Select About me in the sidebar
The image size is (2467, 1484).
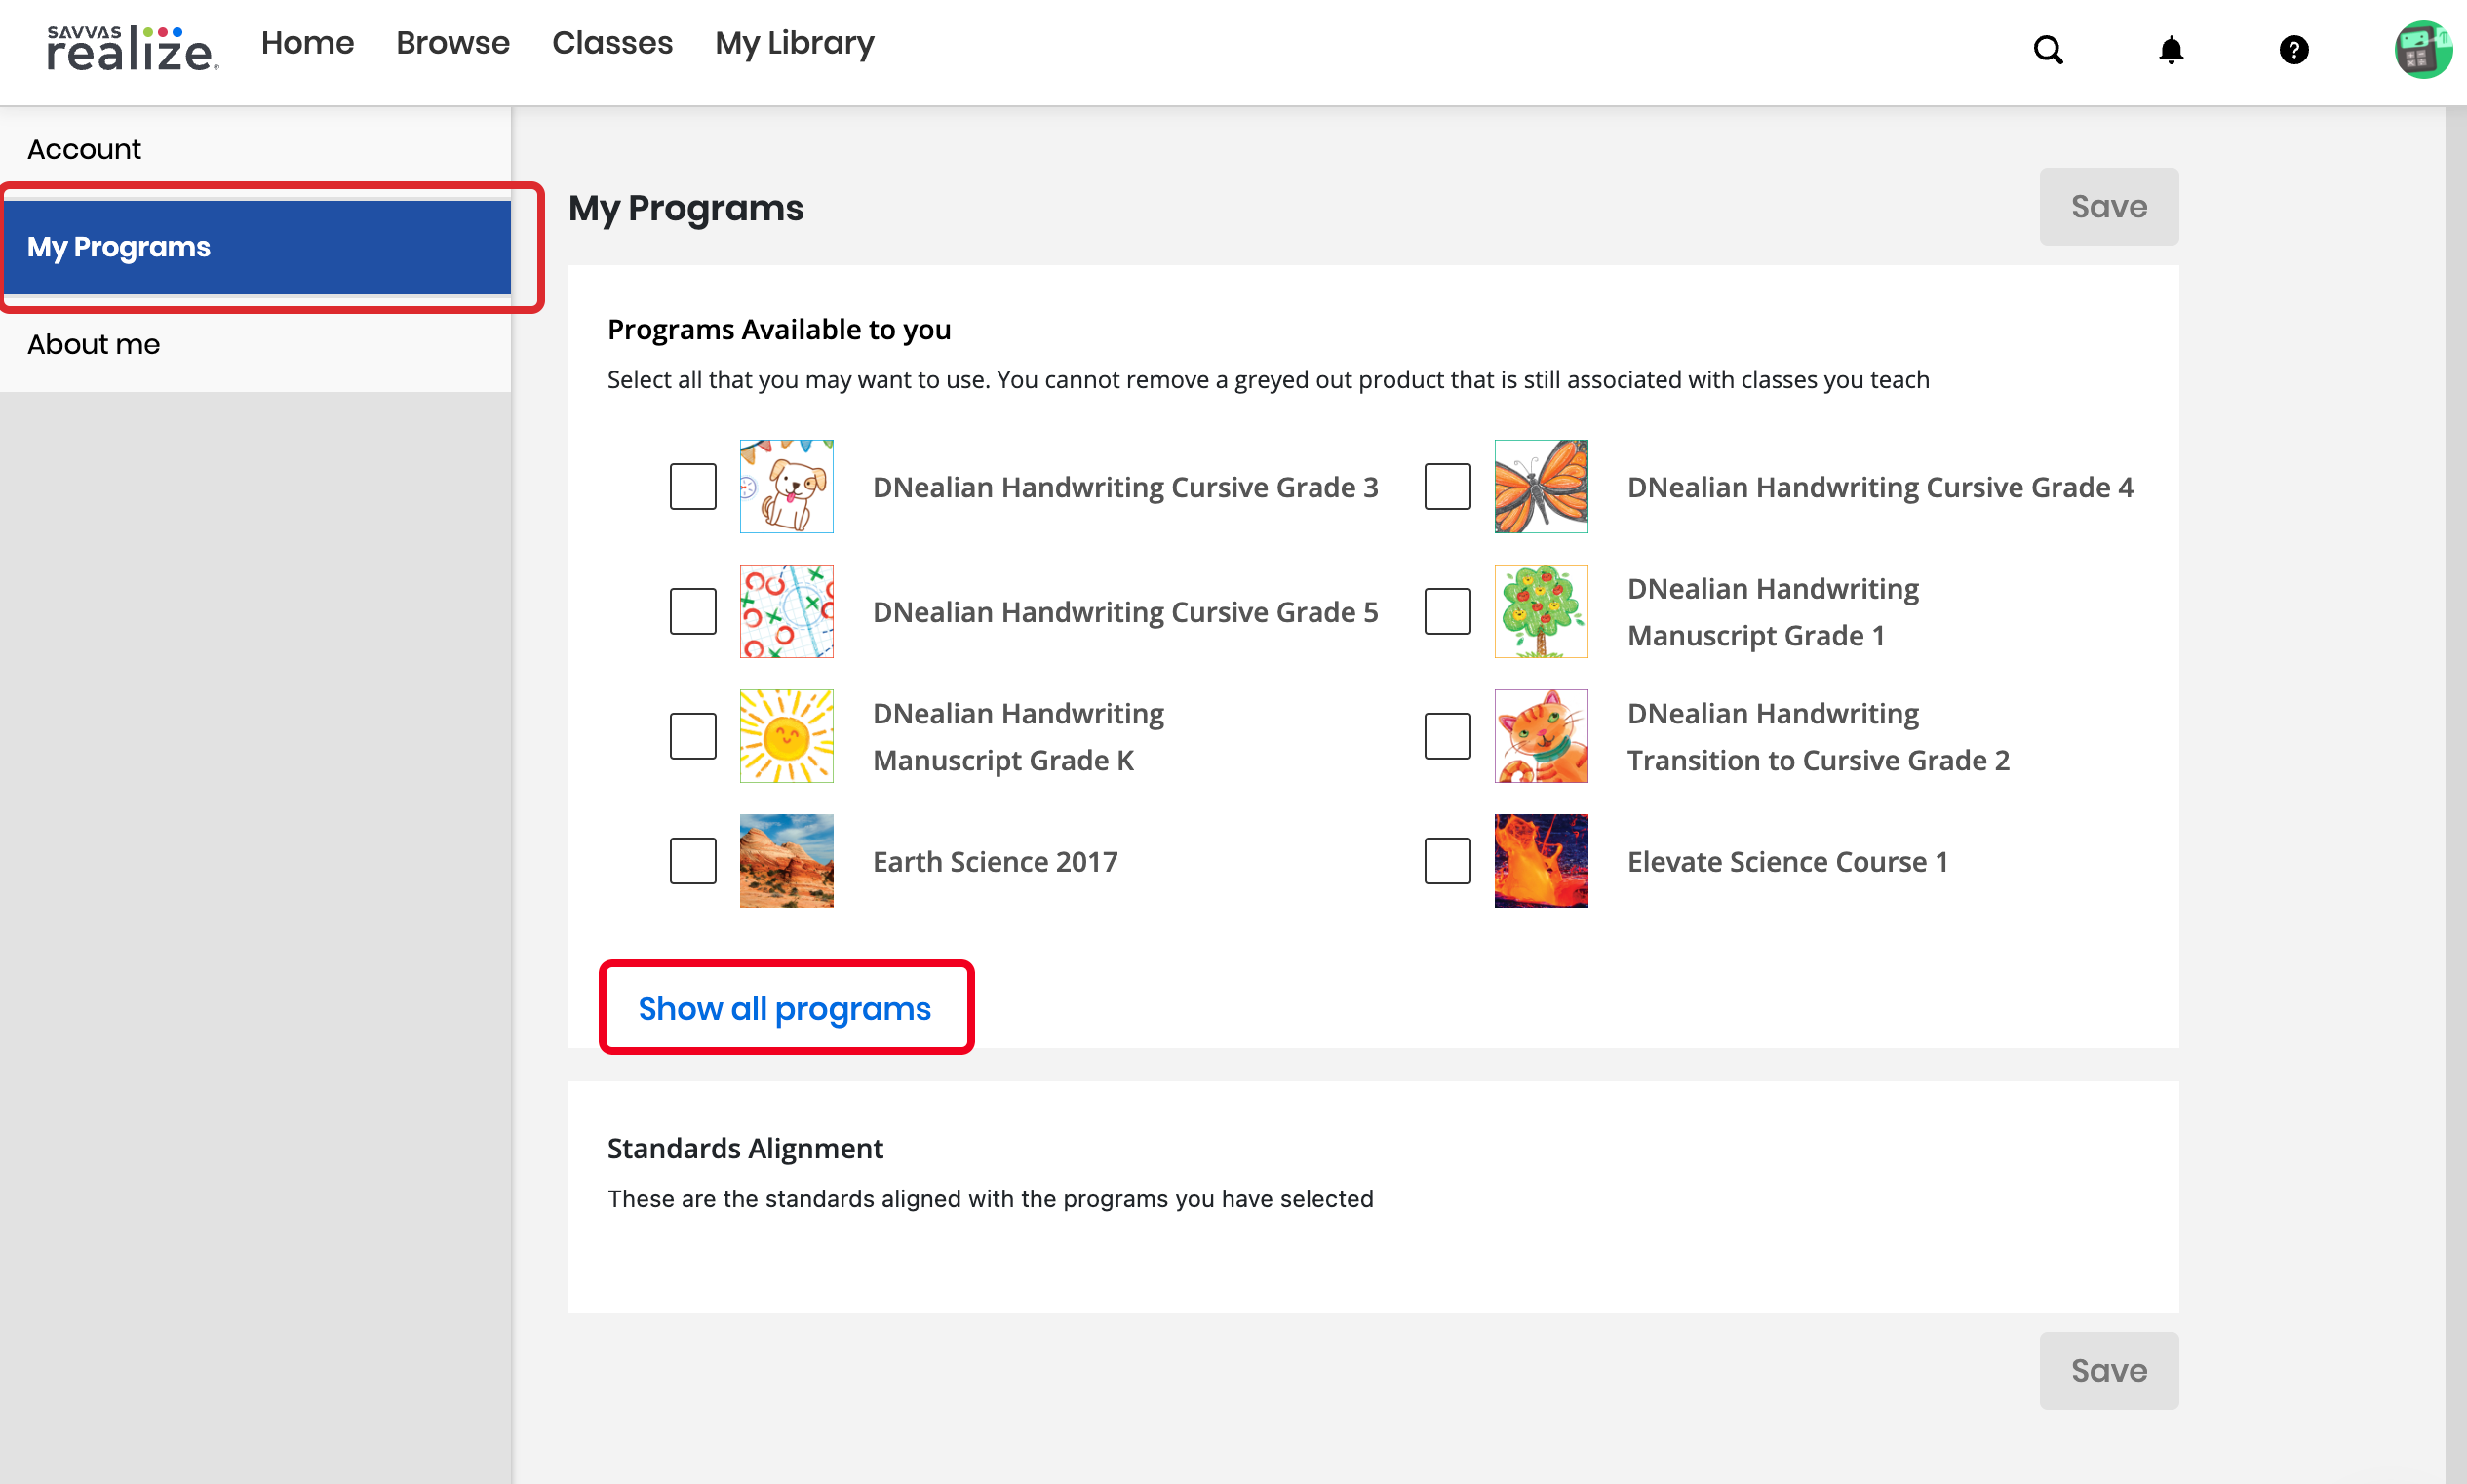pyautogui.click(x=255, y=344)
